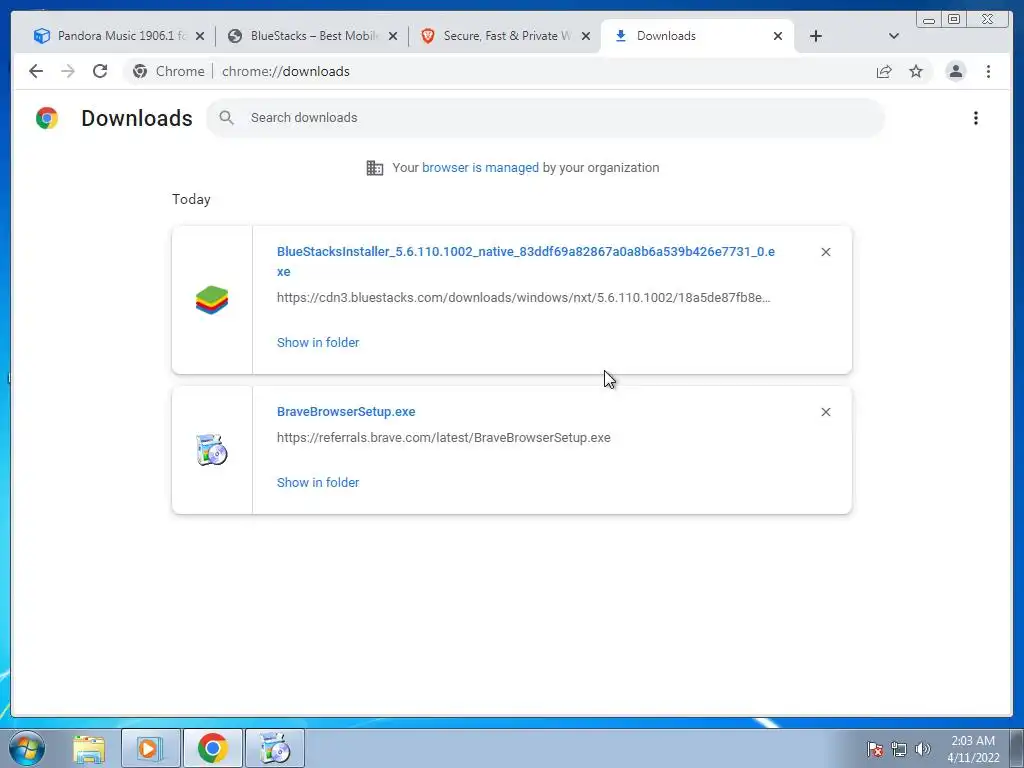Click the BlueStacks file icon
This screenshot has width=1024, height=768.
(212, 300)
